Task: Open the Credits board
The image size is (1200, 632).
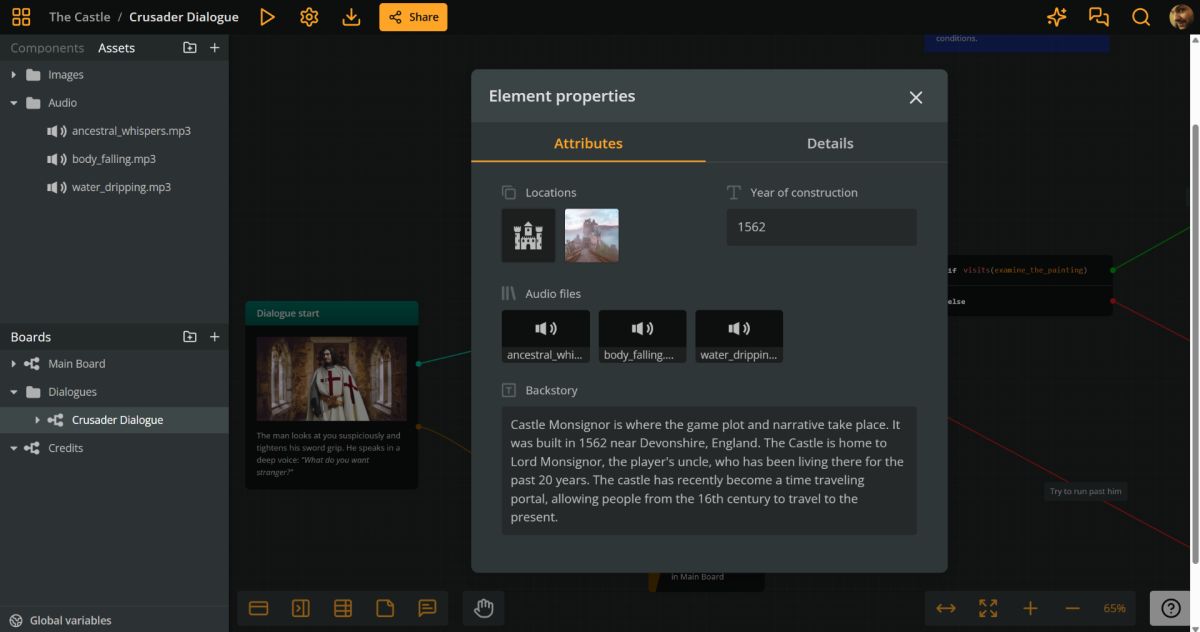Action: pos(65,448)
